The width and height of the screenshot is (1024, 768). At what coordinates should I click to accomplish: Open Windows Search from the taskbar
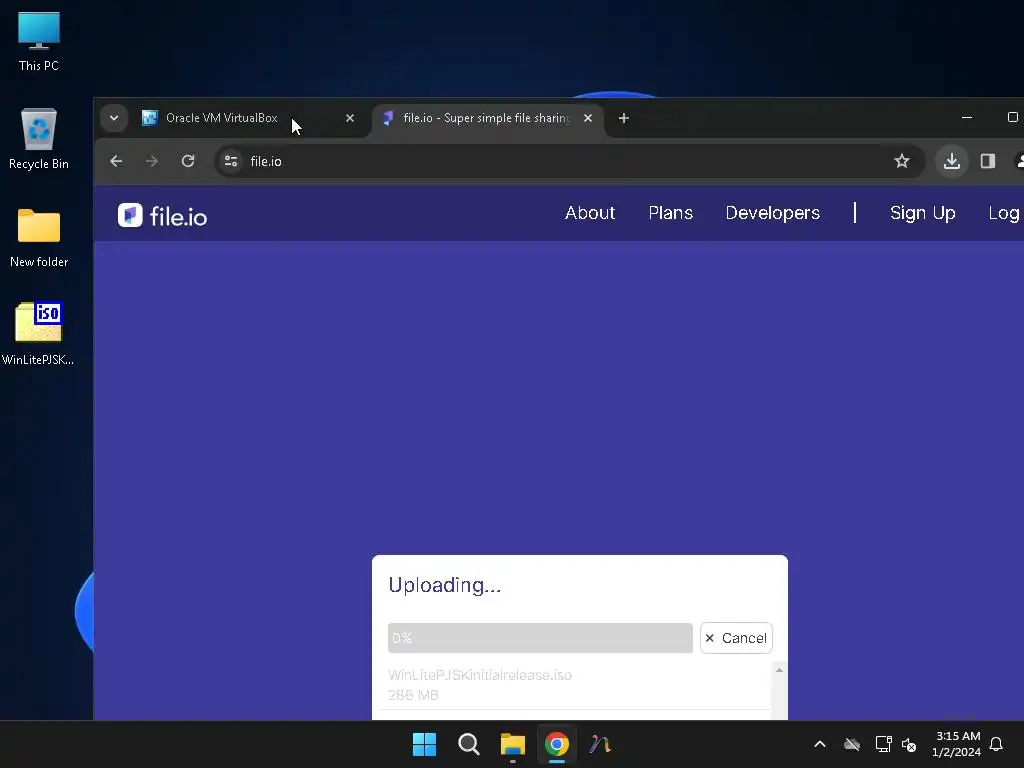point(468,744)
